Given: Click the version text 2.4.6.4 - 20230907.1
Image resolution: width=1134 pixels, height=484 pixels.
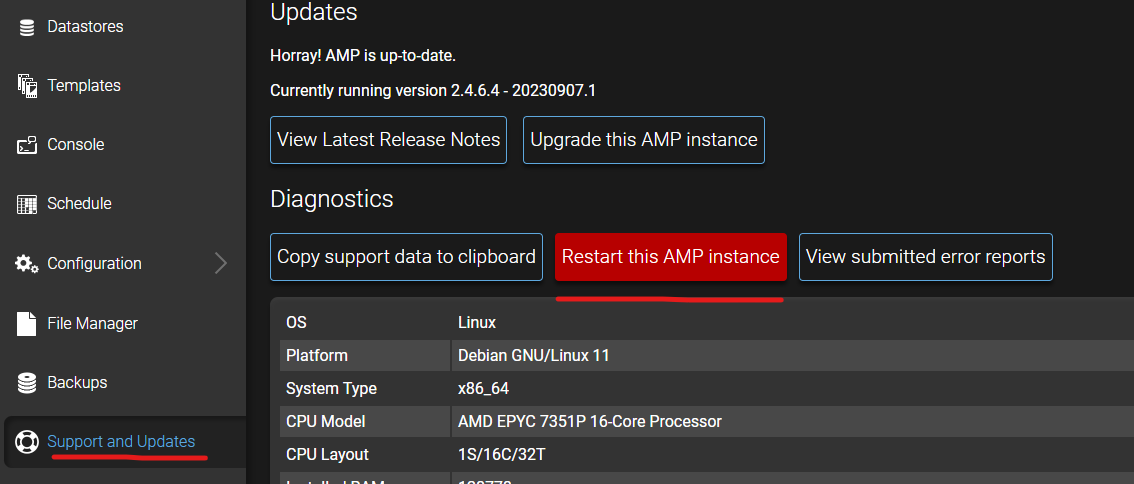Looking at the screenshot, I should click(x=524, y=90).
